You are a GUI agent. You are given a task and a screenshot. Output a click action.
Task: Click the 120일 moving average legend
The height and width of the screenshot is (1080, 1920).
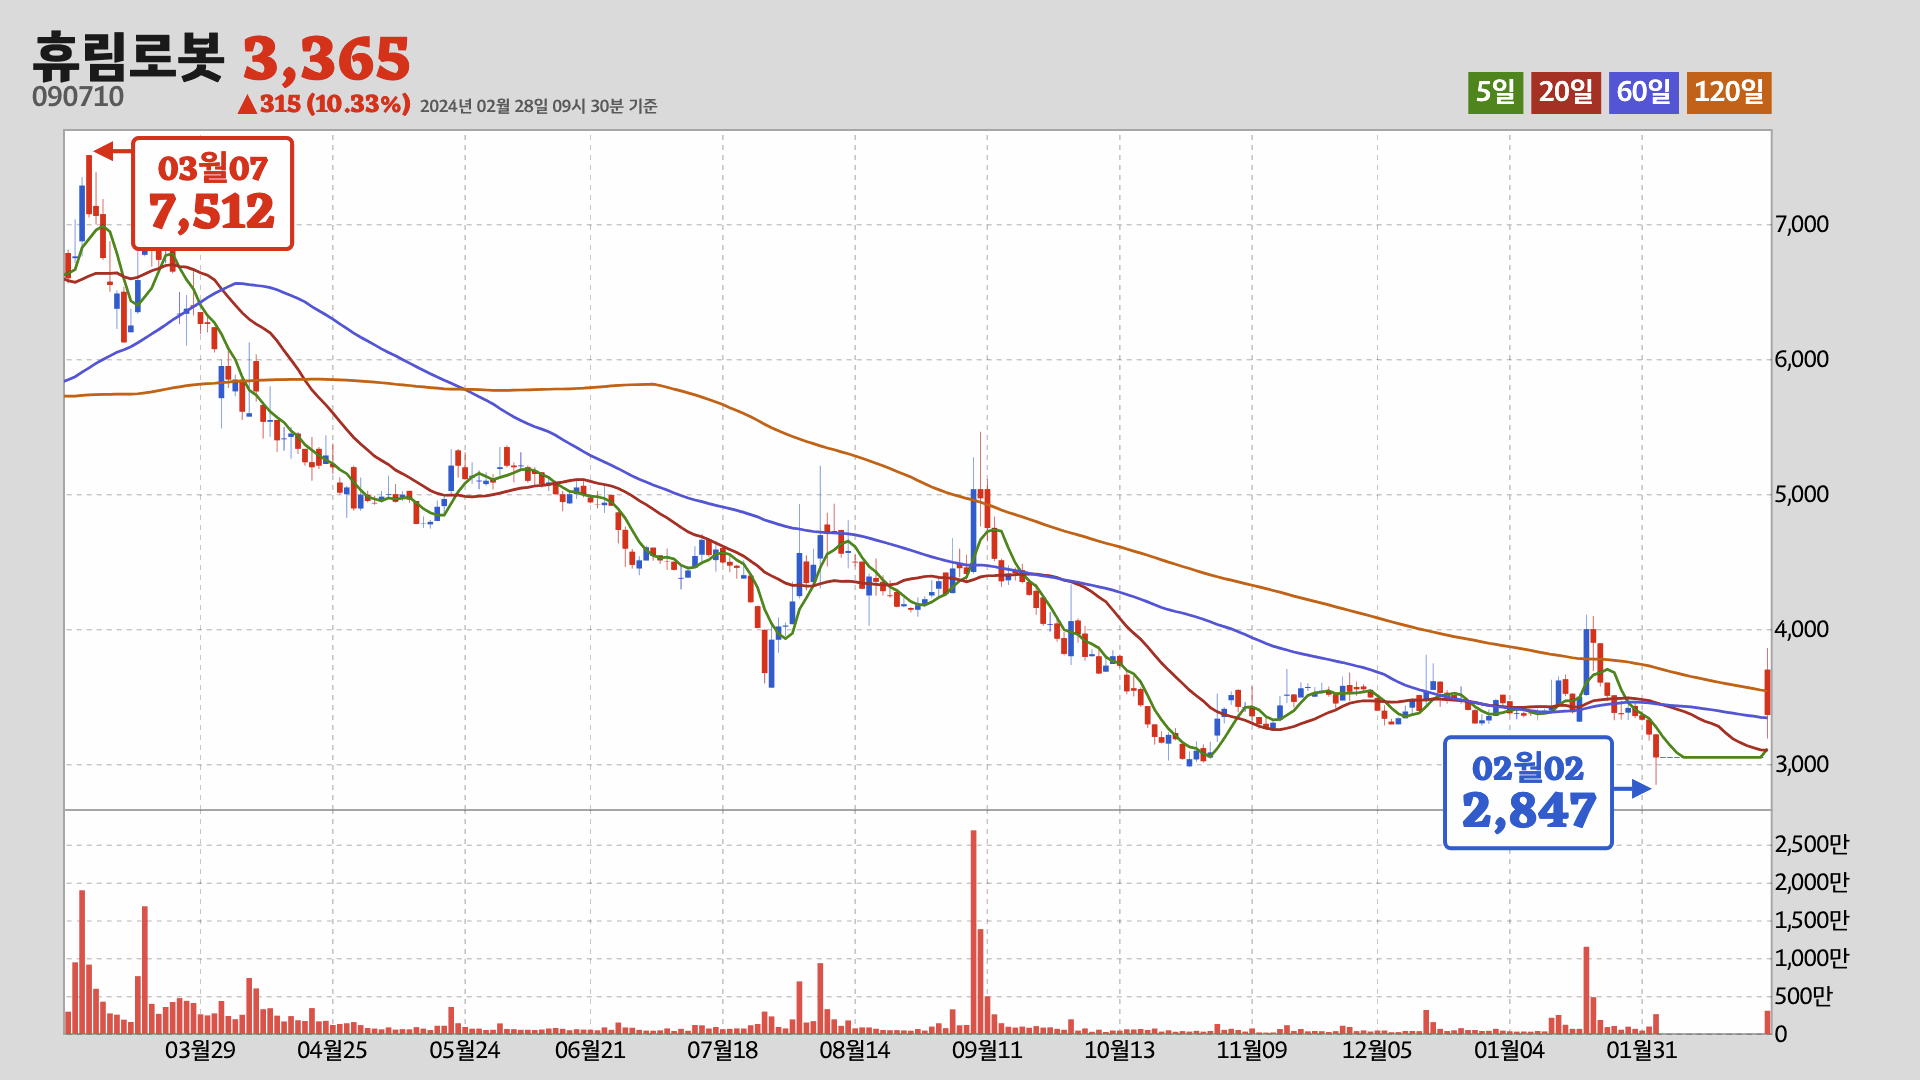pos(1728,92)
